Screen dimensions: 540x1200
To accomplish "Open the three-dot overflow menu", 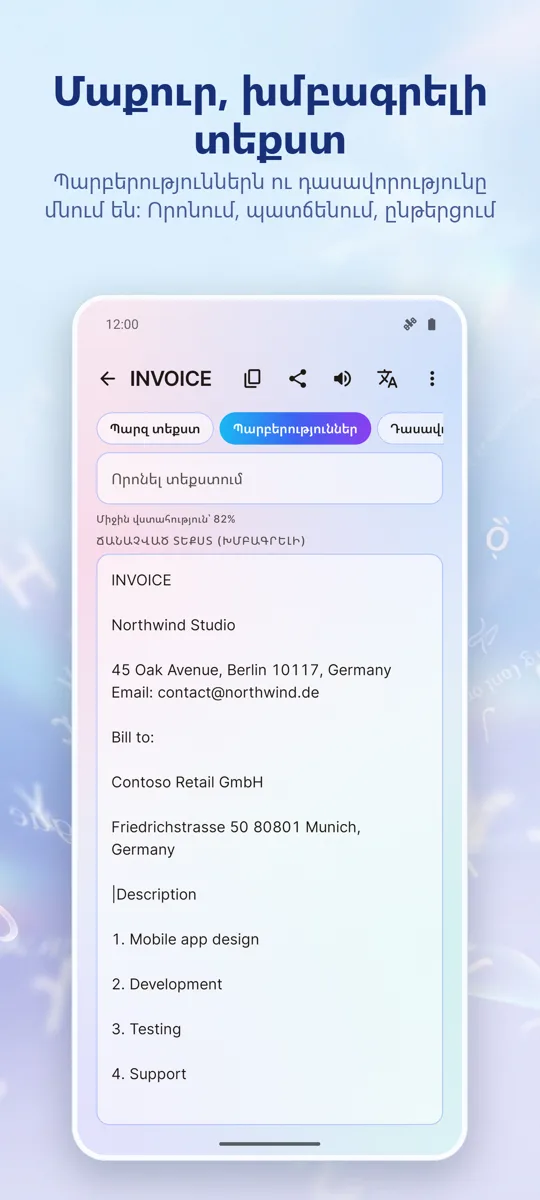I will 432,379.
